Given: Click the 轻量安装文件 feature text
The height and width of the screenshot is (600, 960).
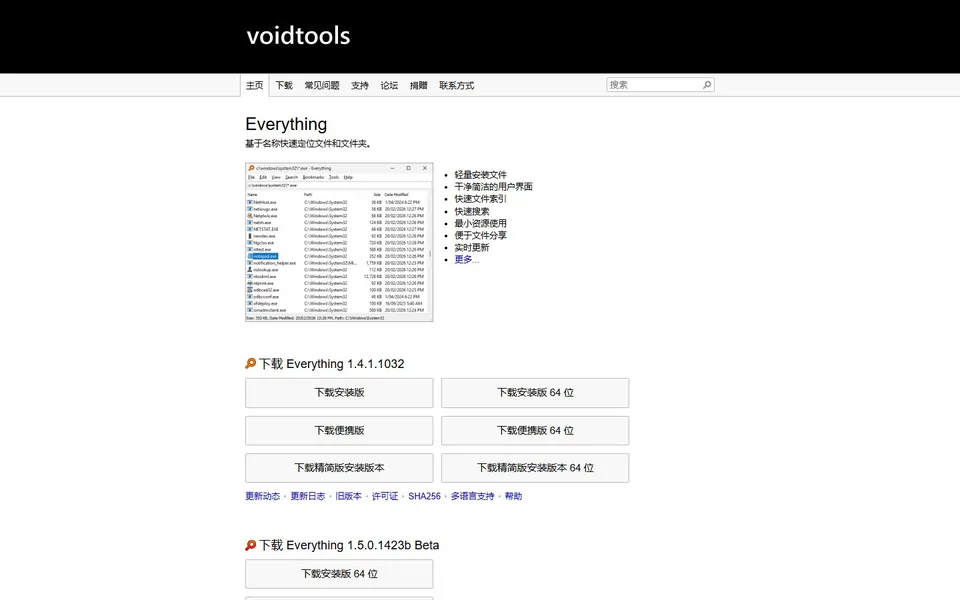Looking at the screenshot, I should coord(481,174).
